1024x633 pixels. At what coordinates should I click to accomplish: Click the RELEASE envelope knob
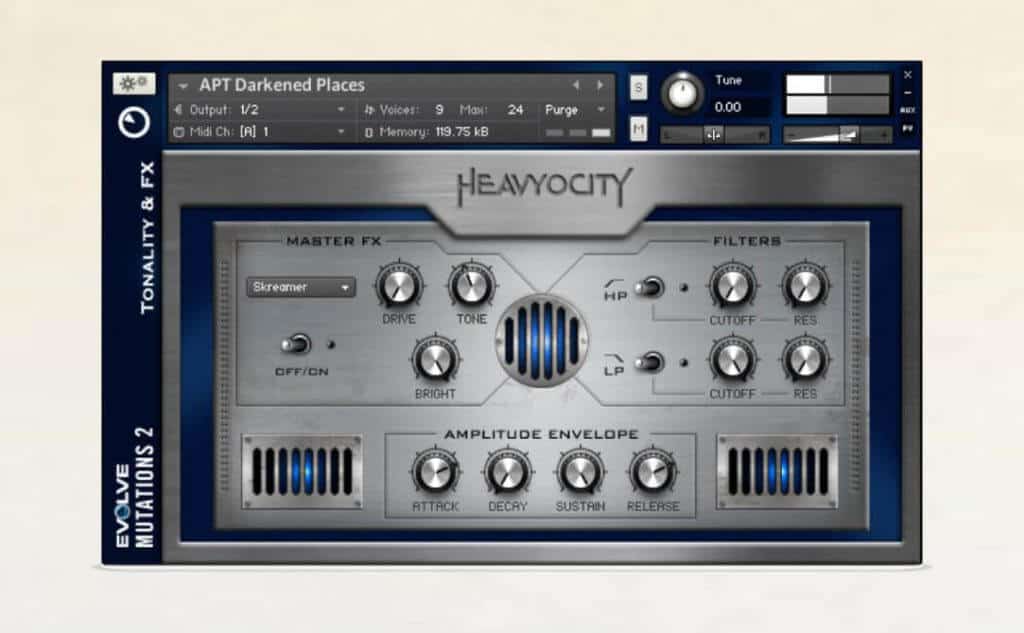point(652,472)
